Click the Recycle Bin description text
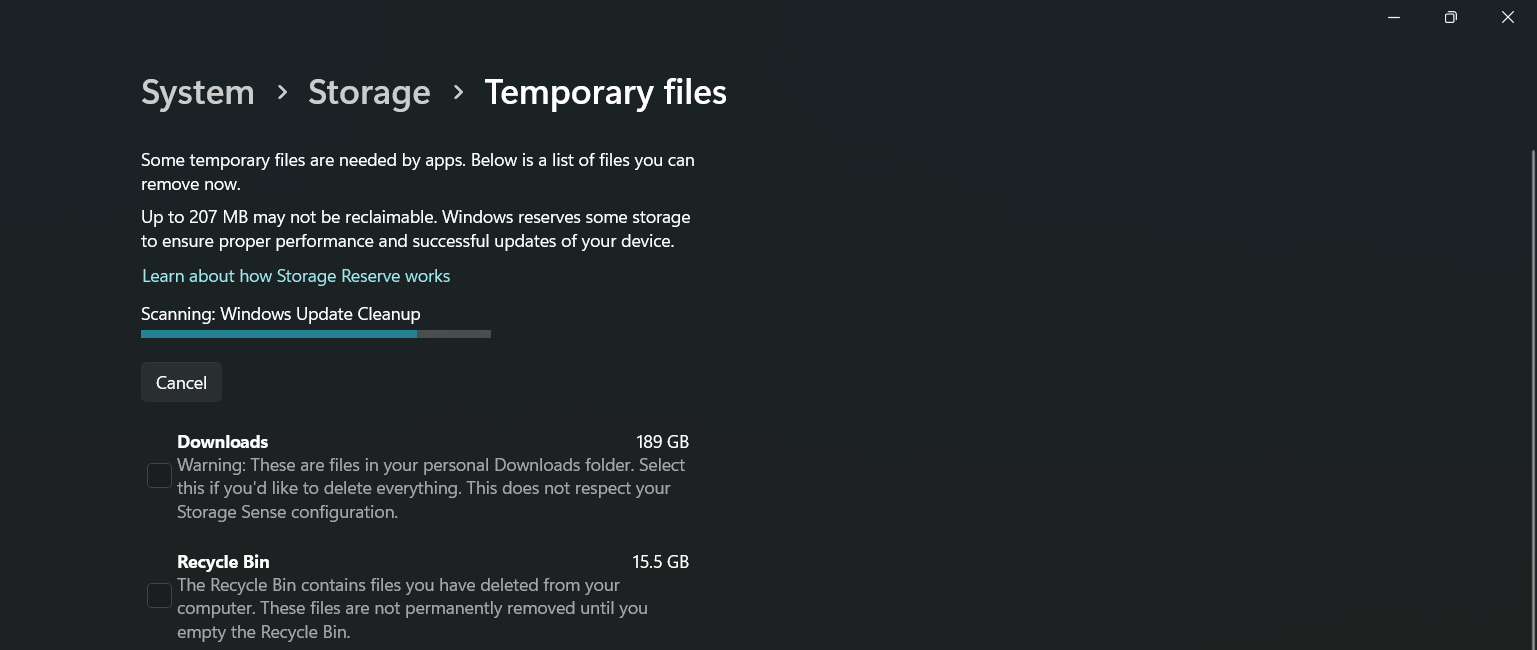The image size is (1537, 650). pos(412,608)
